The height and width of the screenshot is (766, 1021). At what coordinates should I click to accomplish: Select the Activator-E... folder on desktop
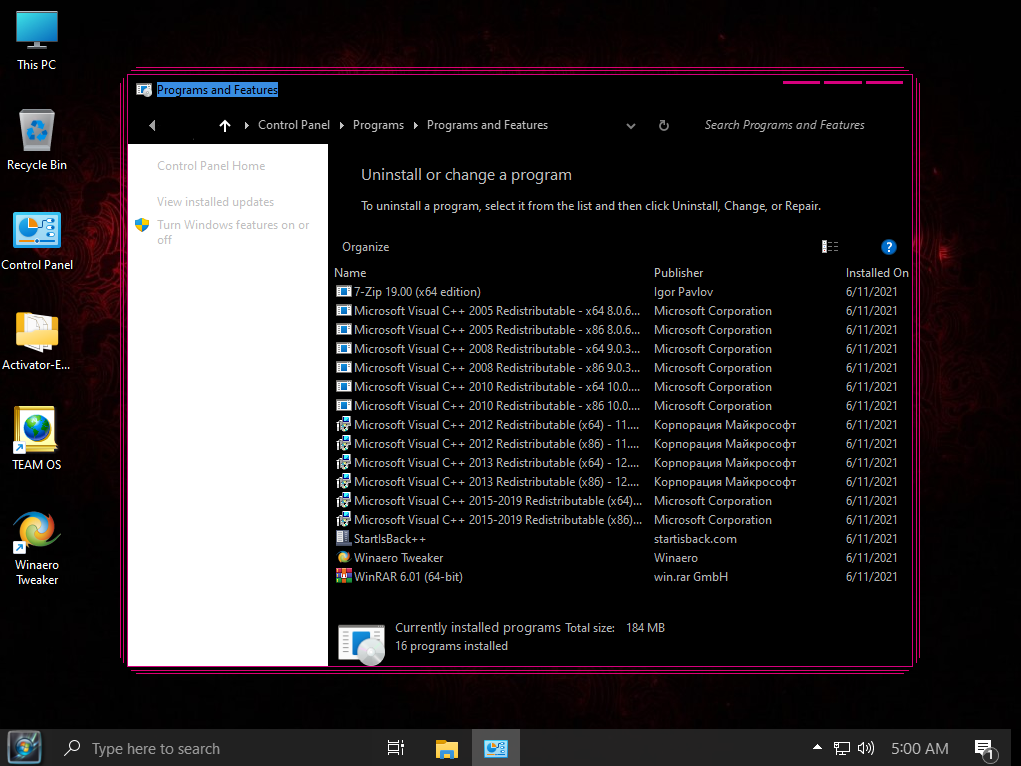click(x=36, y=341)
